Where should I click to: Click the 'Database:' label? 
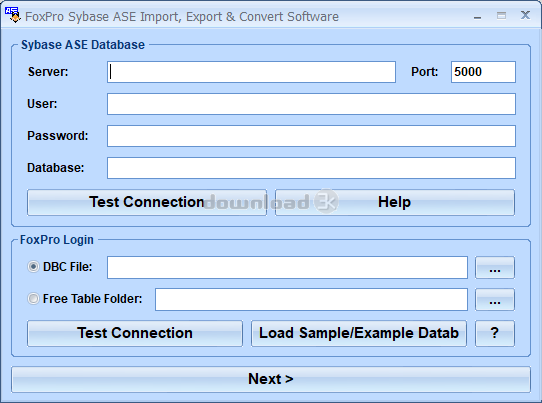56,168
